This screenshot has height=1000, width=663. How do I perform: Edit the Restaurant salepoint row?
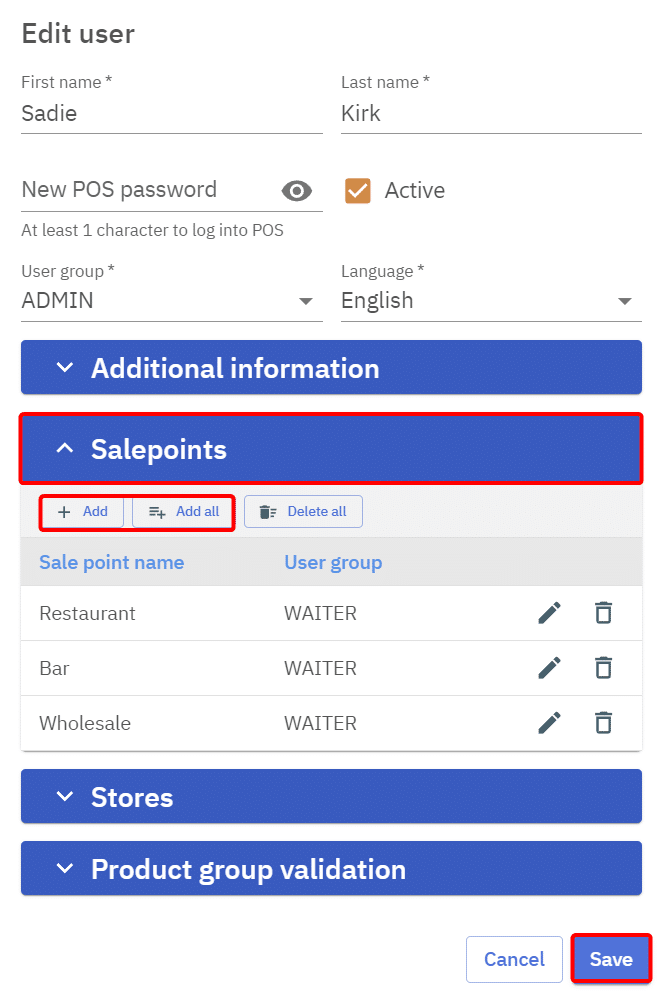pyautogui.click(x=549, y=613)
